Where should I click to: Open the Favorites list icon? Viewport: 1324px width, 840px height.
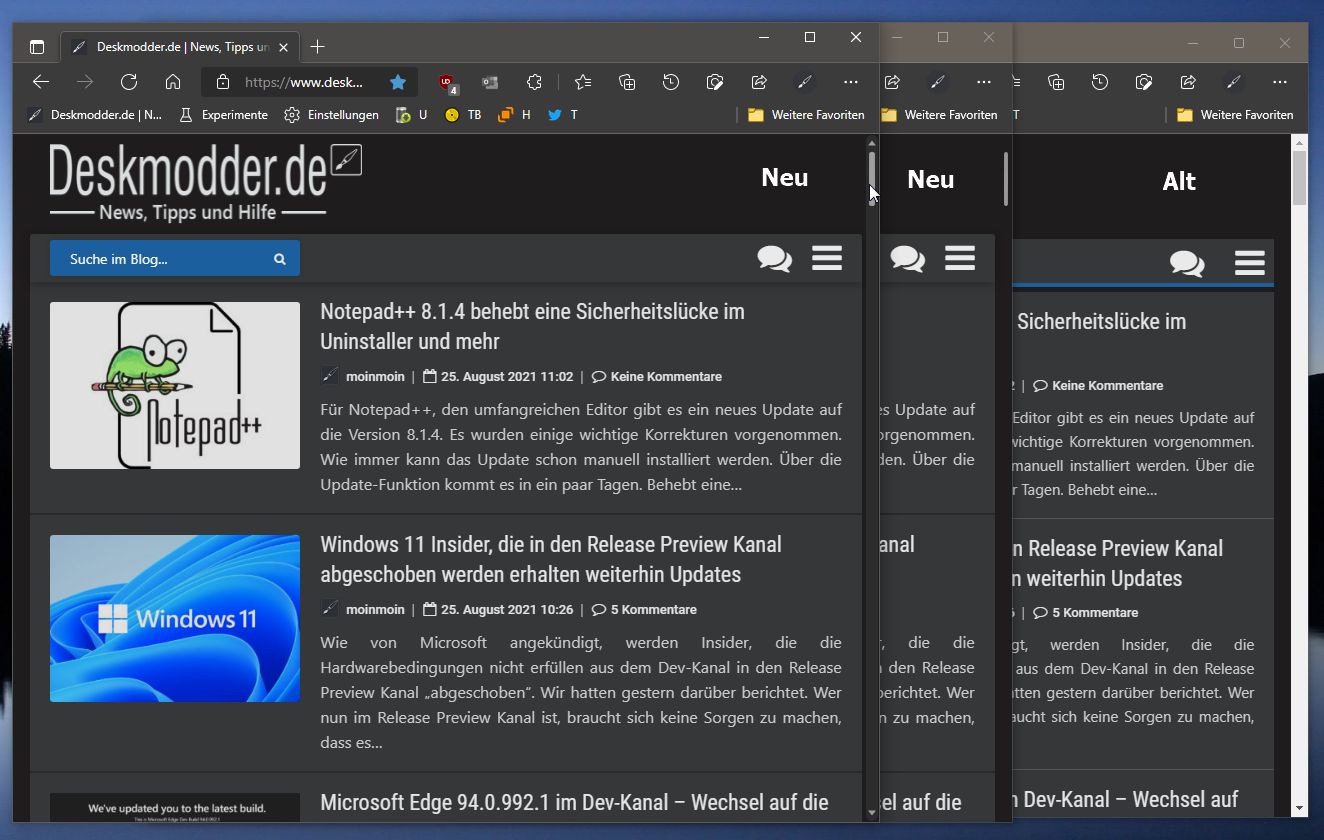(583, 82)
